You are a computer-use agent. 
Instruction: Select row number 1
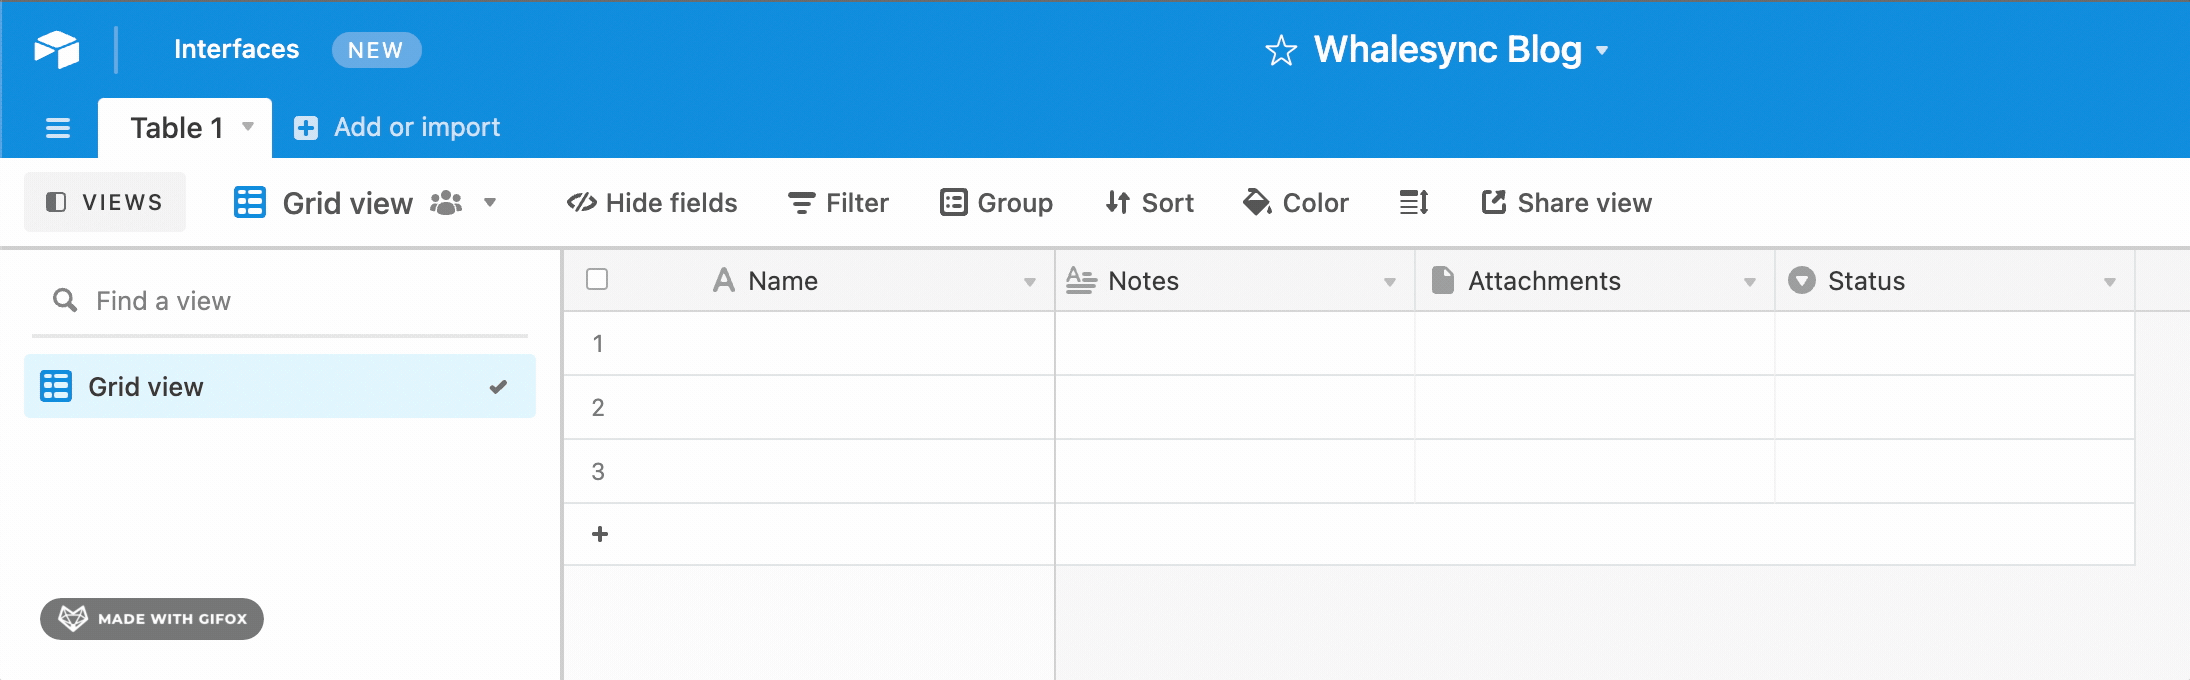pyautogui.click(x=598, y=344)
